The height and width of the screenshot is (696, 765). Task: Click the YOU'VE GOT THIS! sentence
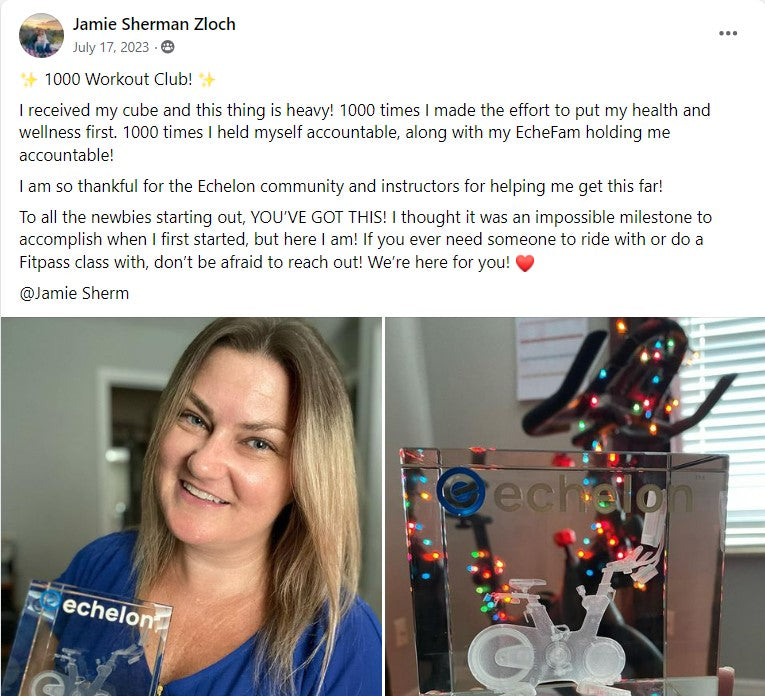319,217
